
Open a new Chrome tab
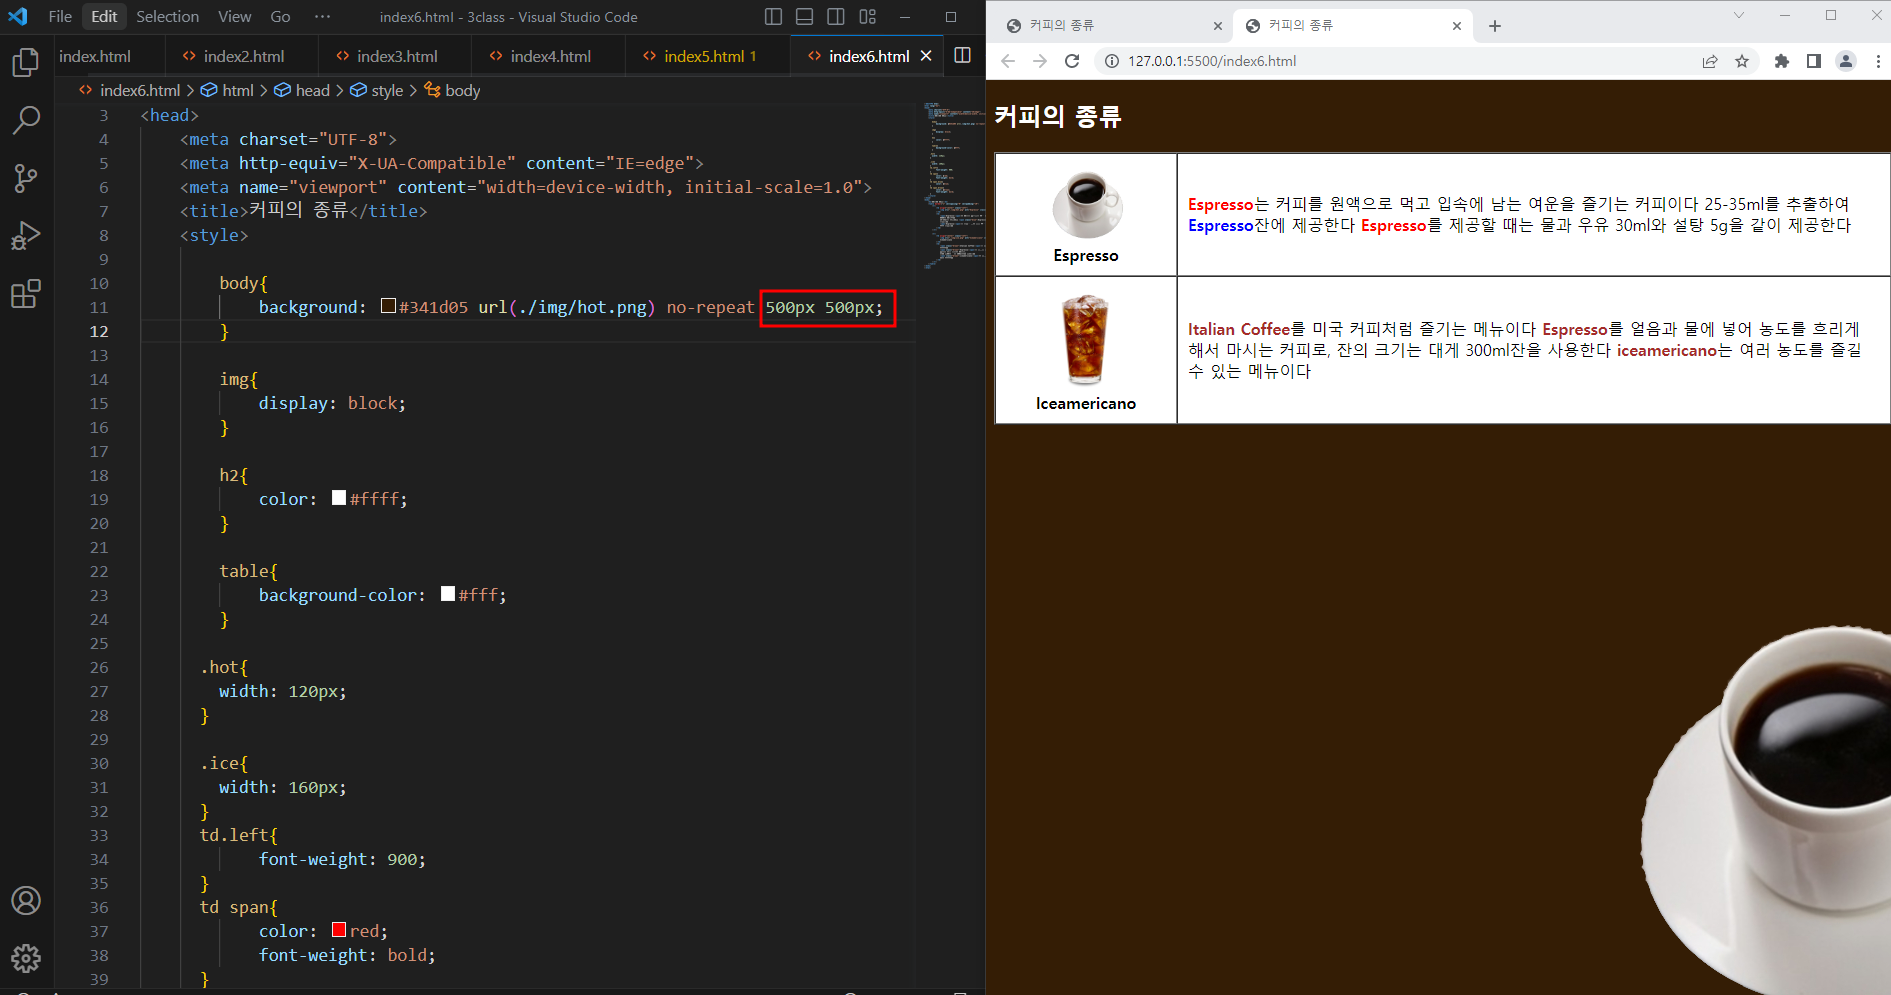tap(1495, 26)
